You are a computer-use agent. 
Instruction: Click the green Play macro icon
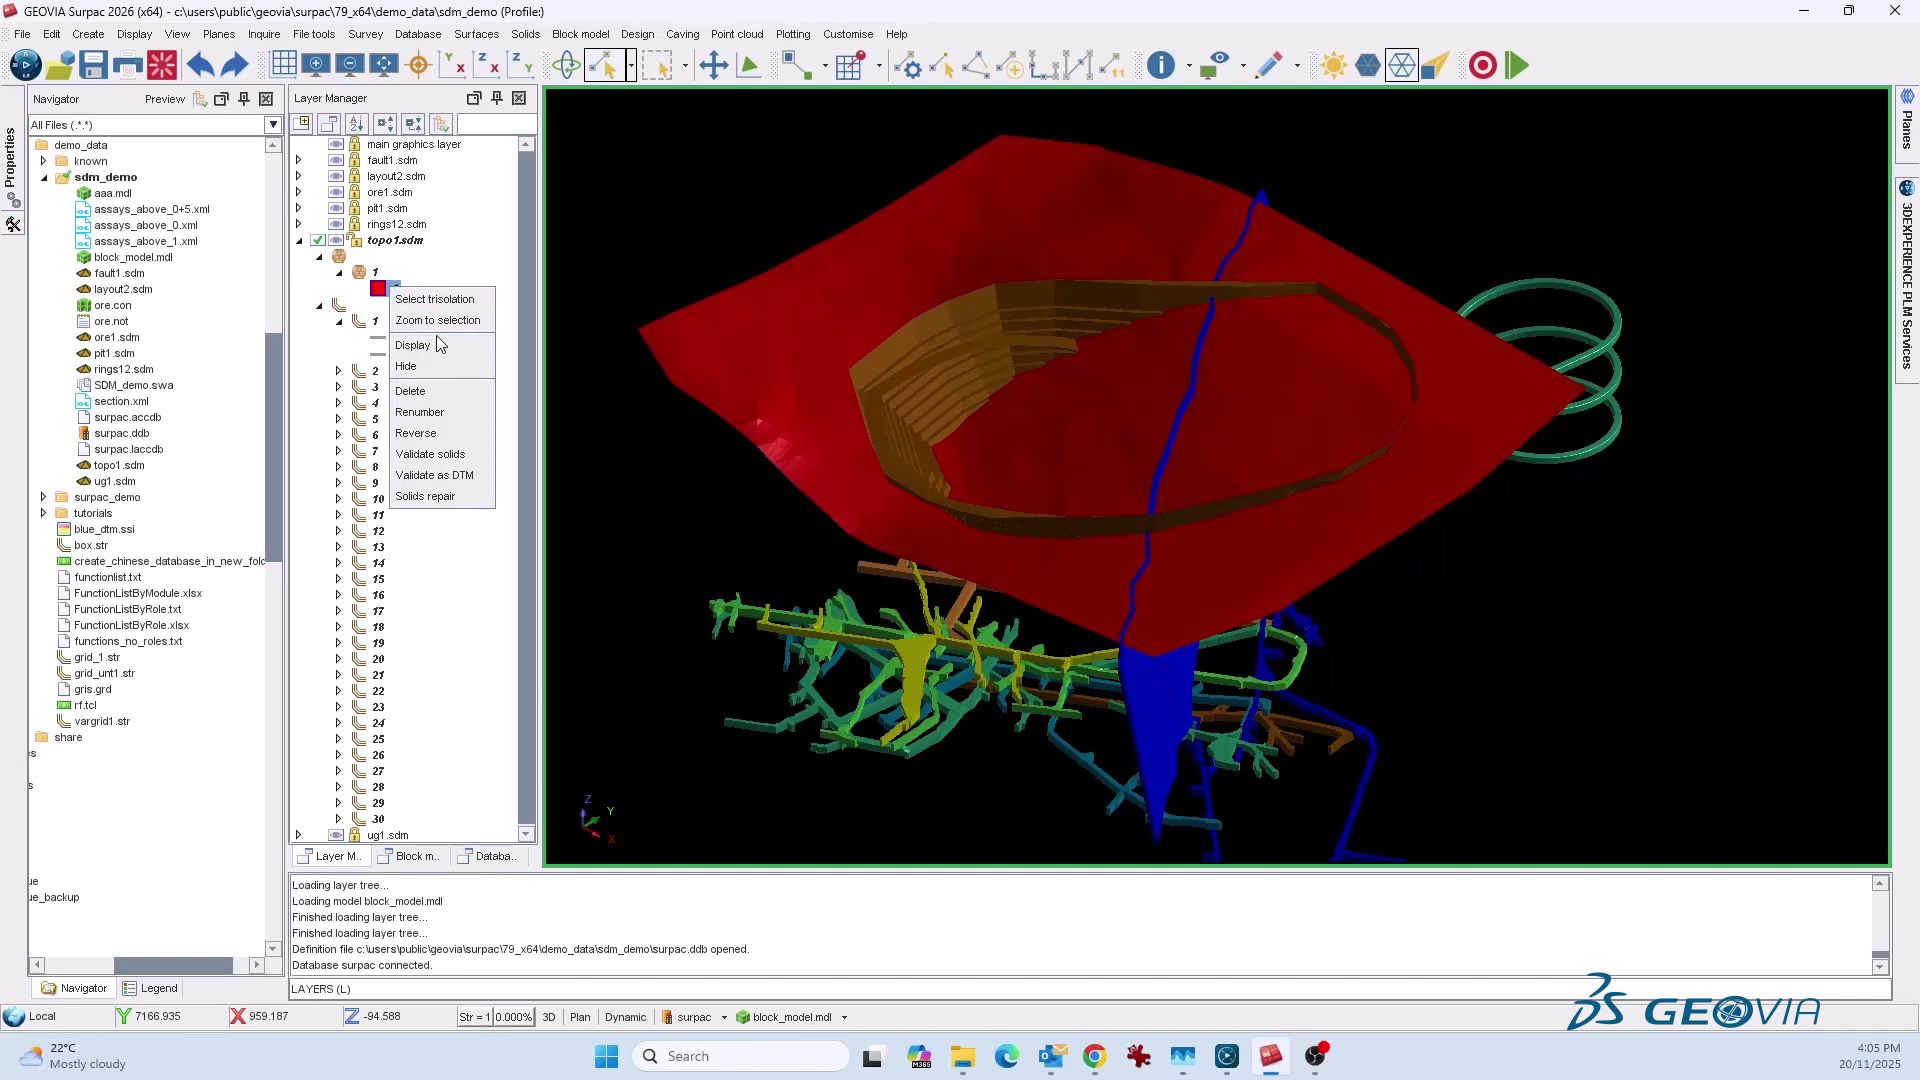point(1517,66)
